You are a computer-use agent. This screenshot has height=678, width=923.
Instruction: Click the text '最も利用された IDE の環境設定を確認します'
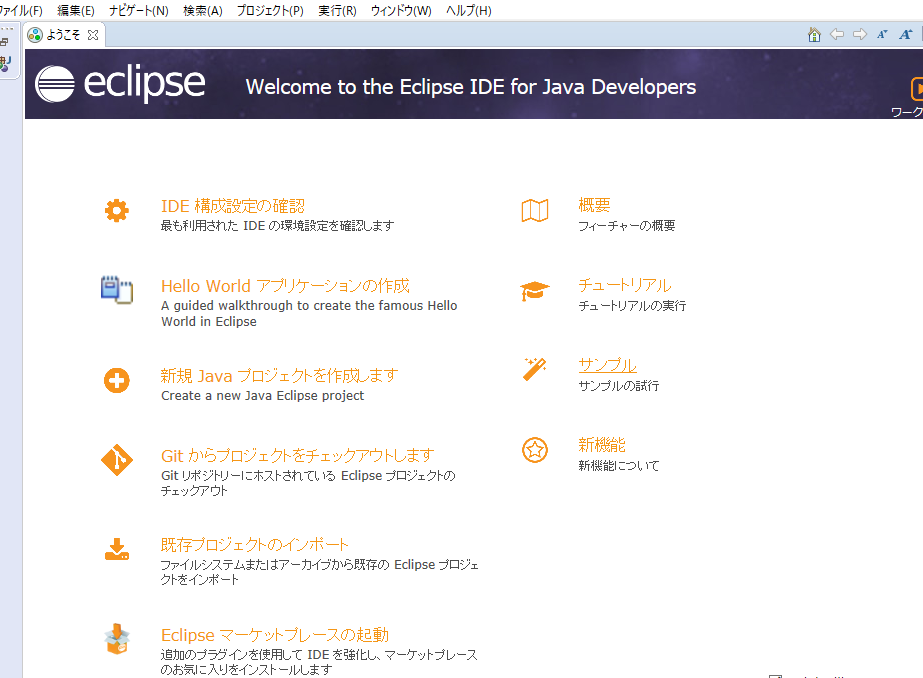278,226
